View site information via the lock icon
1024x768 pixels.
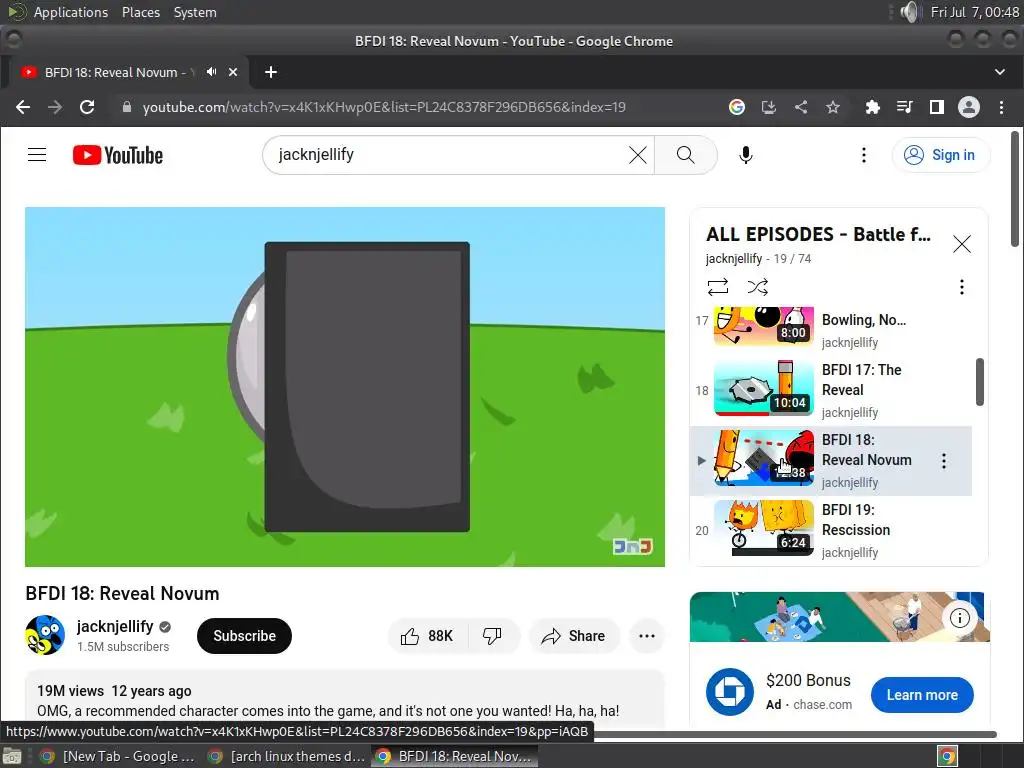pyautogui.click(x=127, y=107)
